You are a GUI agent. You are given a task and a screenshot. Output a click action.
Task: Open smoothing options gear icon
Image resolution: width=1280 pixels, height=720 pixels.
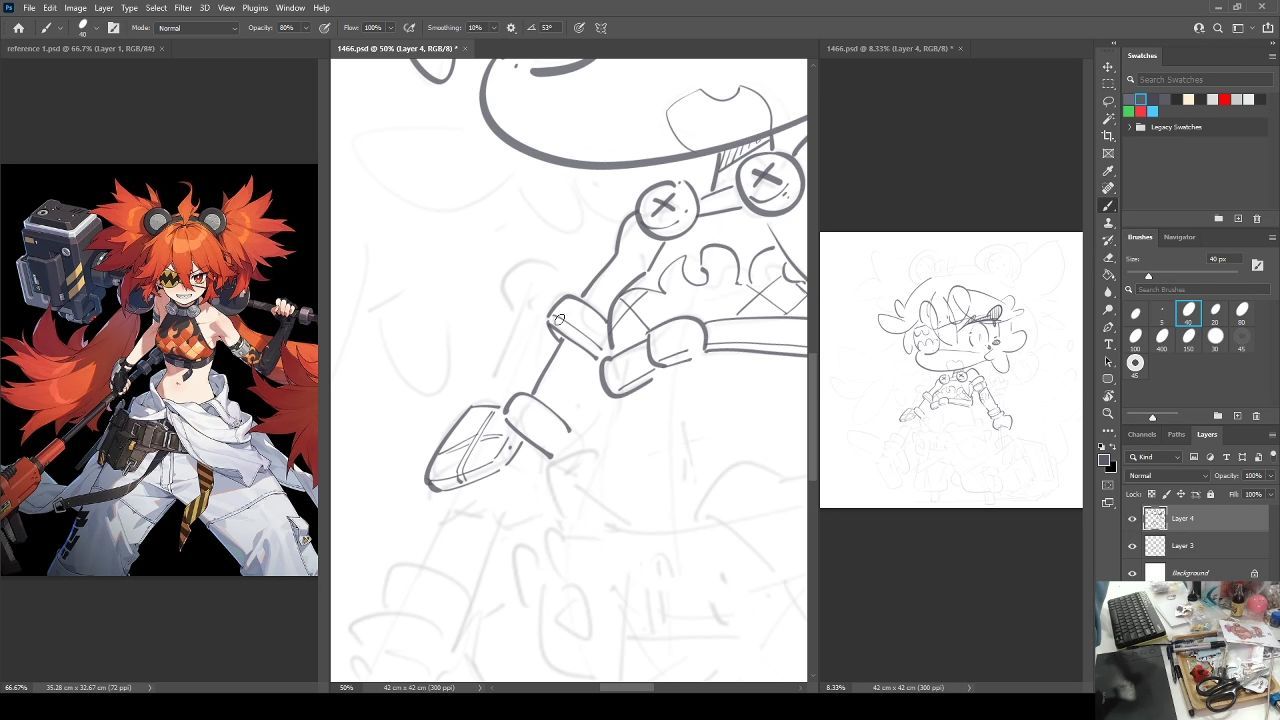click(x=511, y=28)
